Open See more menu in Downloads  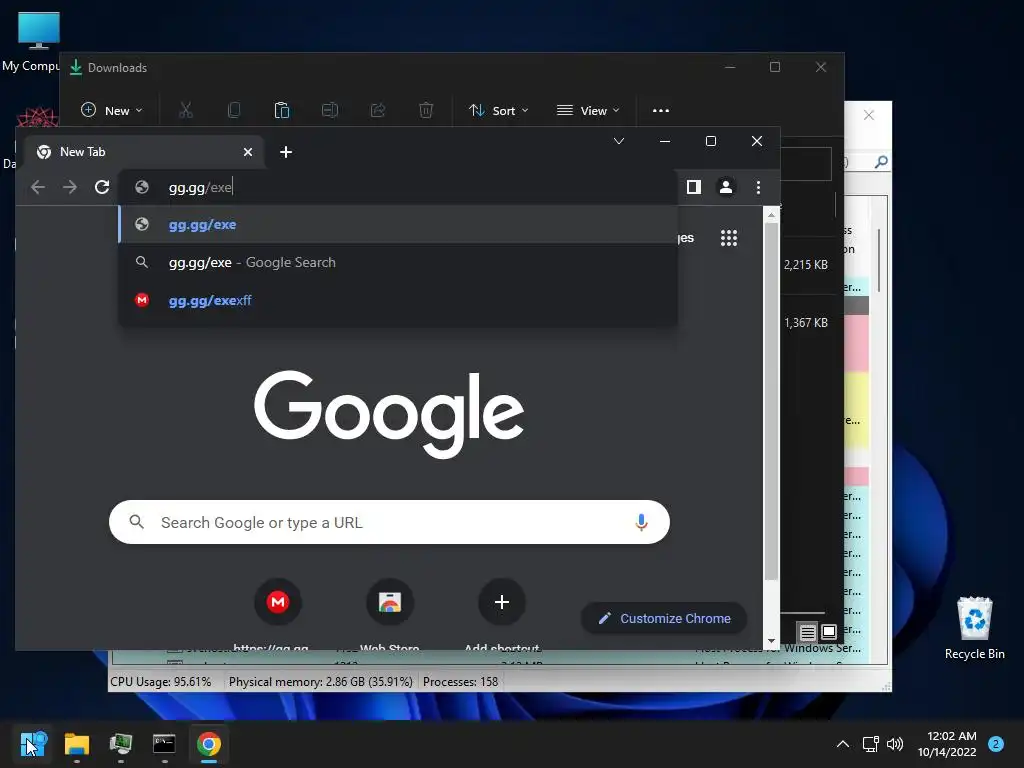pyautogui.click(x=661, y=110)
